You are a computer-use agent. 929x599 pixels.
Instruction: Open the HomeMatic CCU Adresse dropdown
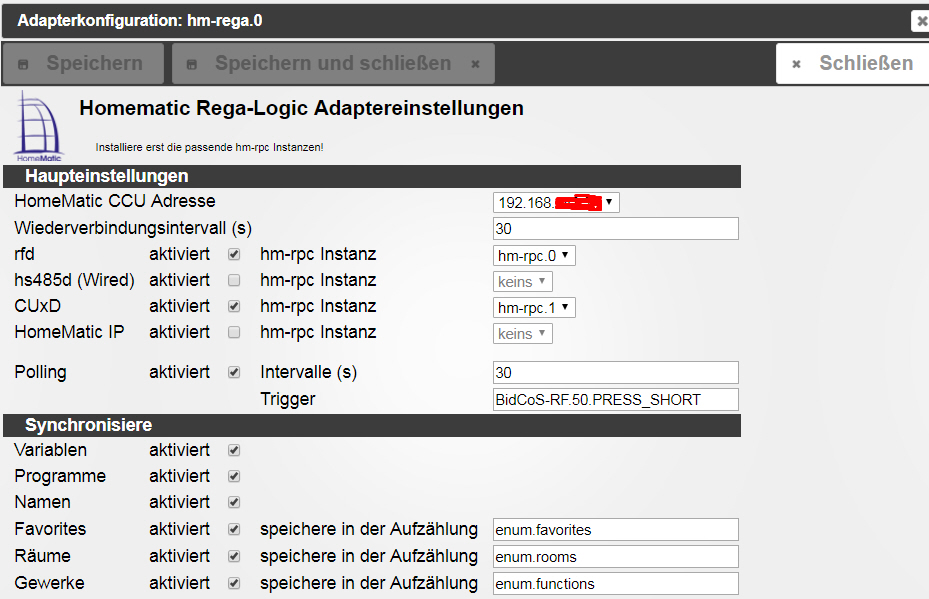click(556, 202)
